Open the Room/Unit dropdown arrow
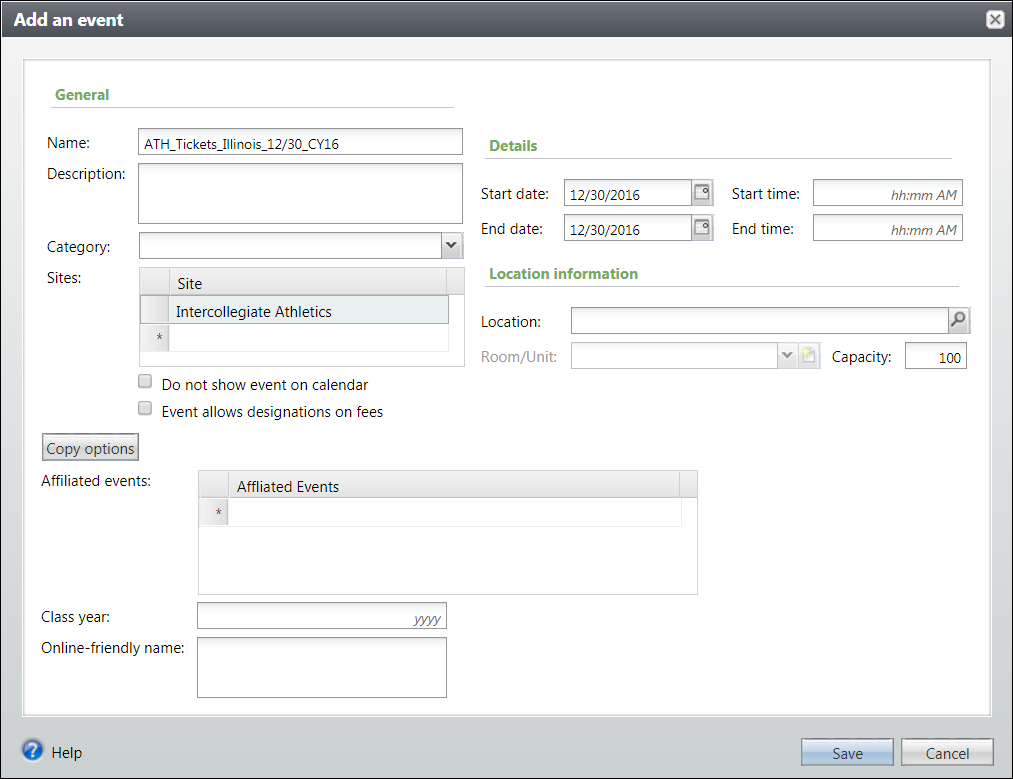Viewport: 1013px width, 779px height. pos(786,356)
